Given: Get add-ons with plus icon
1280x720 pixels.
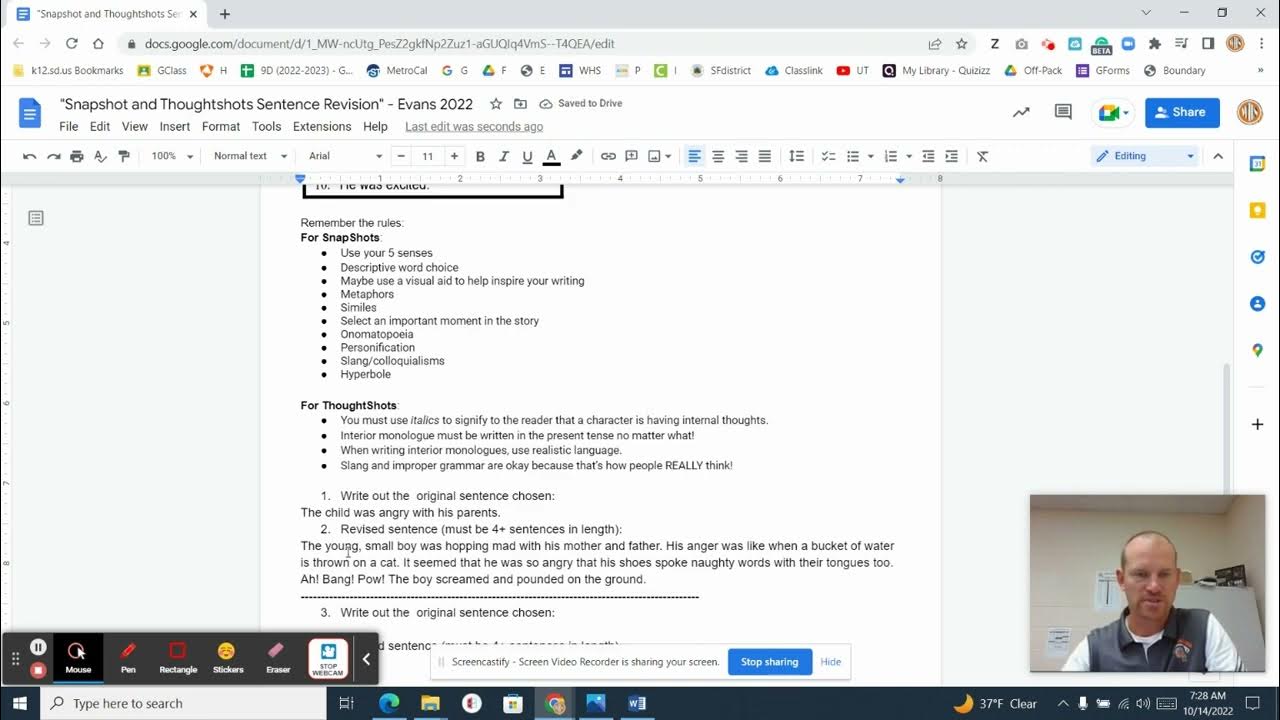Looking at the screenshot, I should pyautogui.click(x=1258, y=424).
